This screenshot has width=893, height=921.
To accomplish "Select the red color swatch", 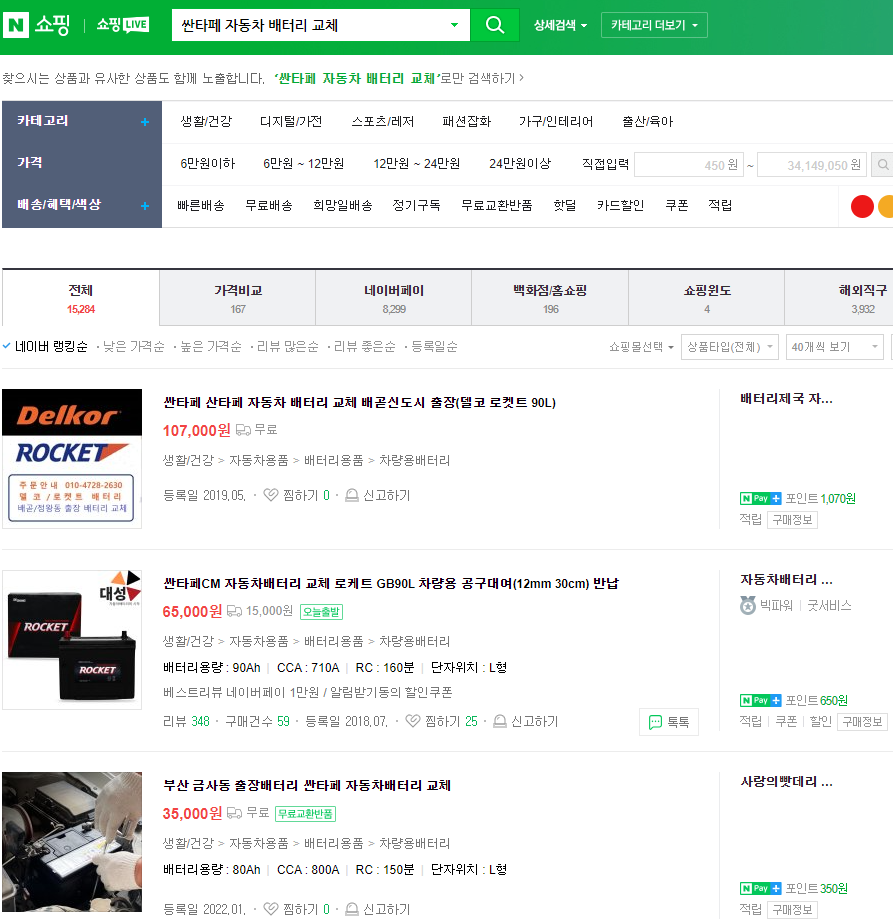I will pyautogui.click(x=862, y=206).
